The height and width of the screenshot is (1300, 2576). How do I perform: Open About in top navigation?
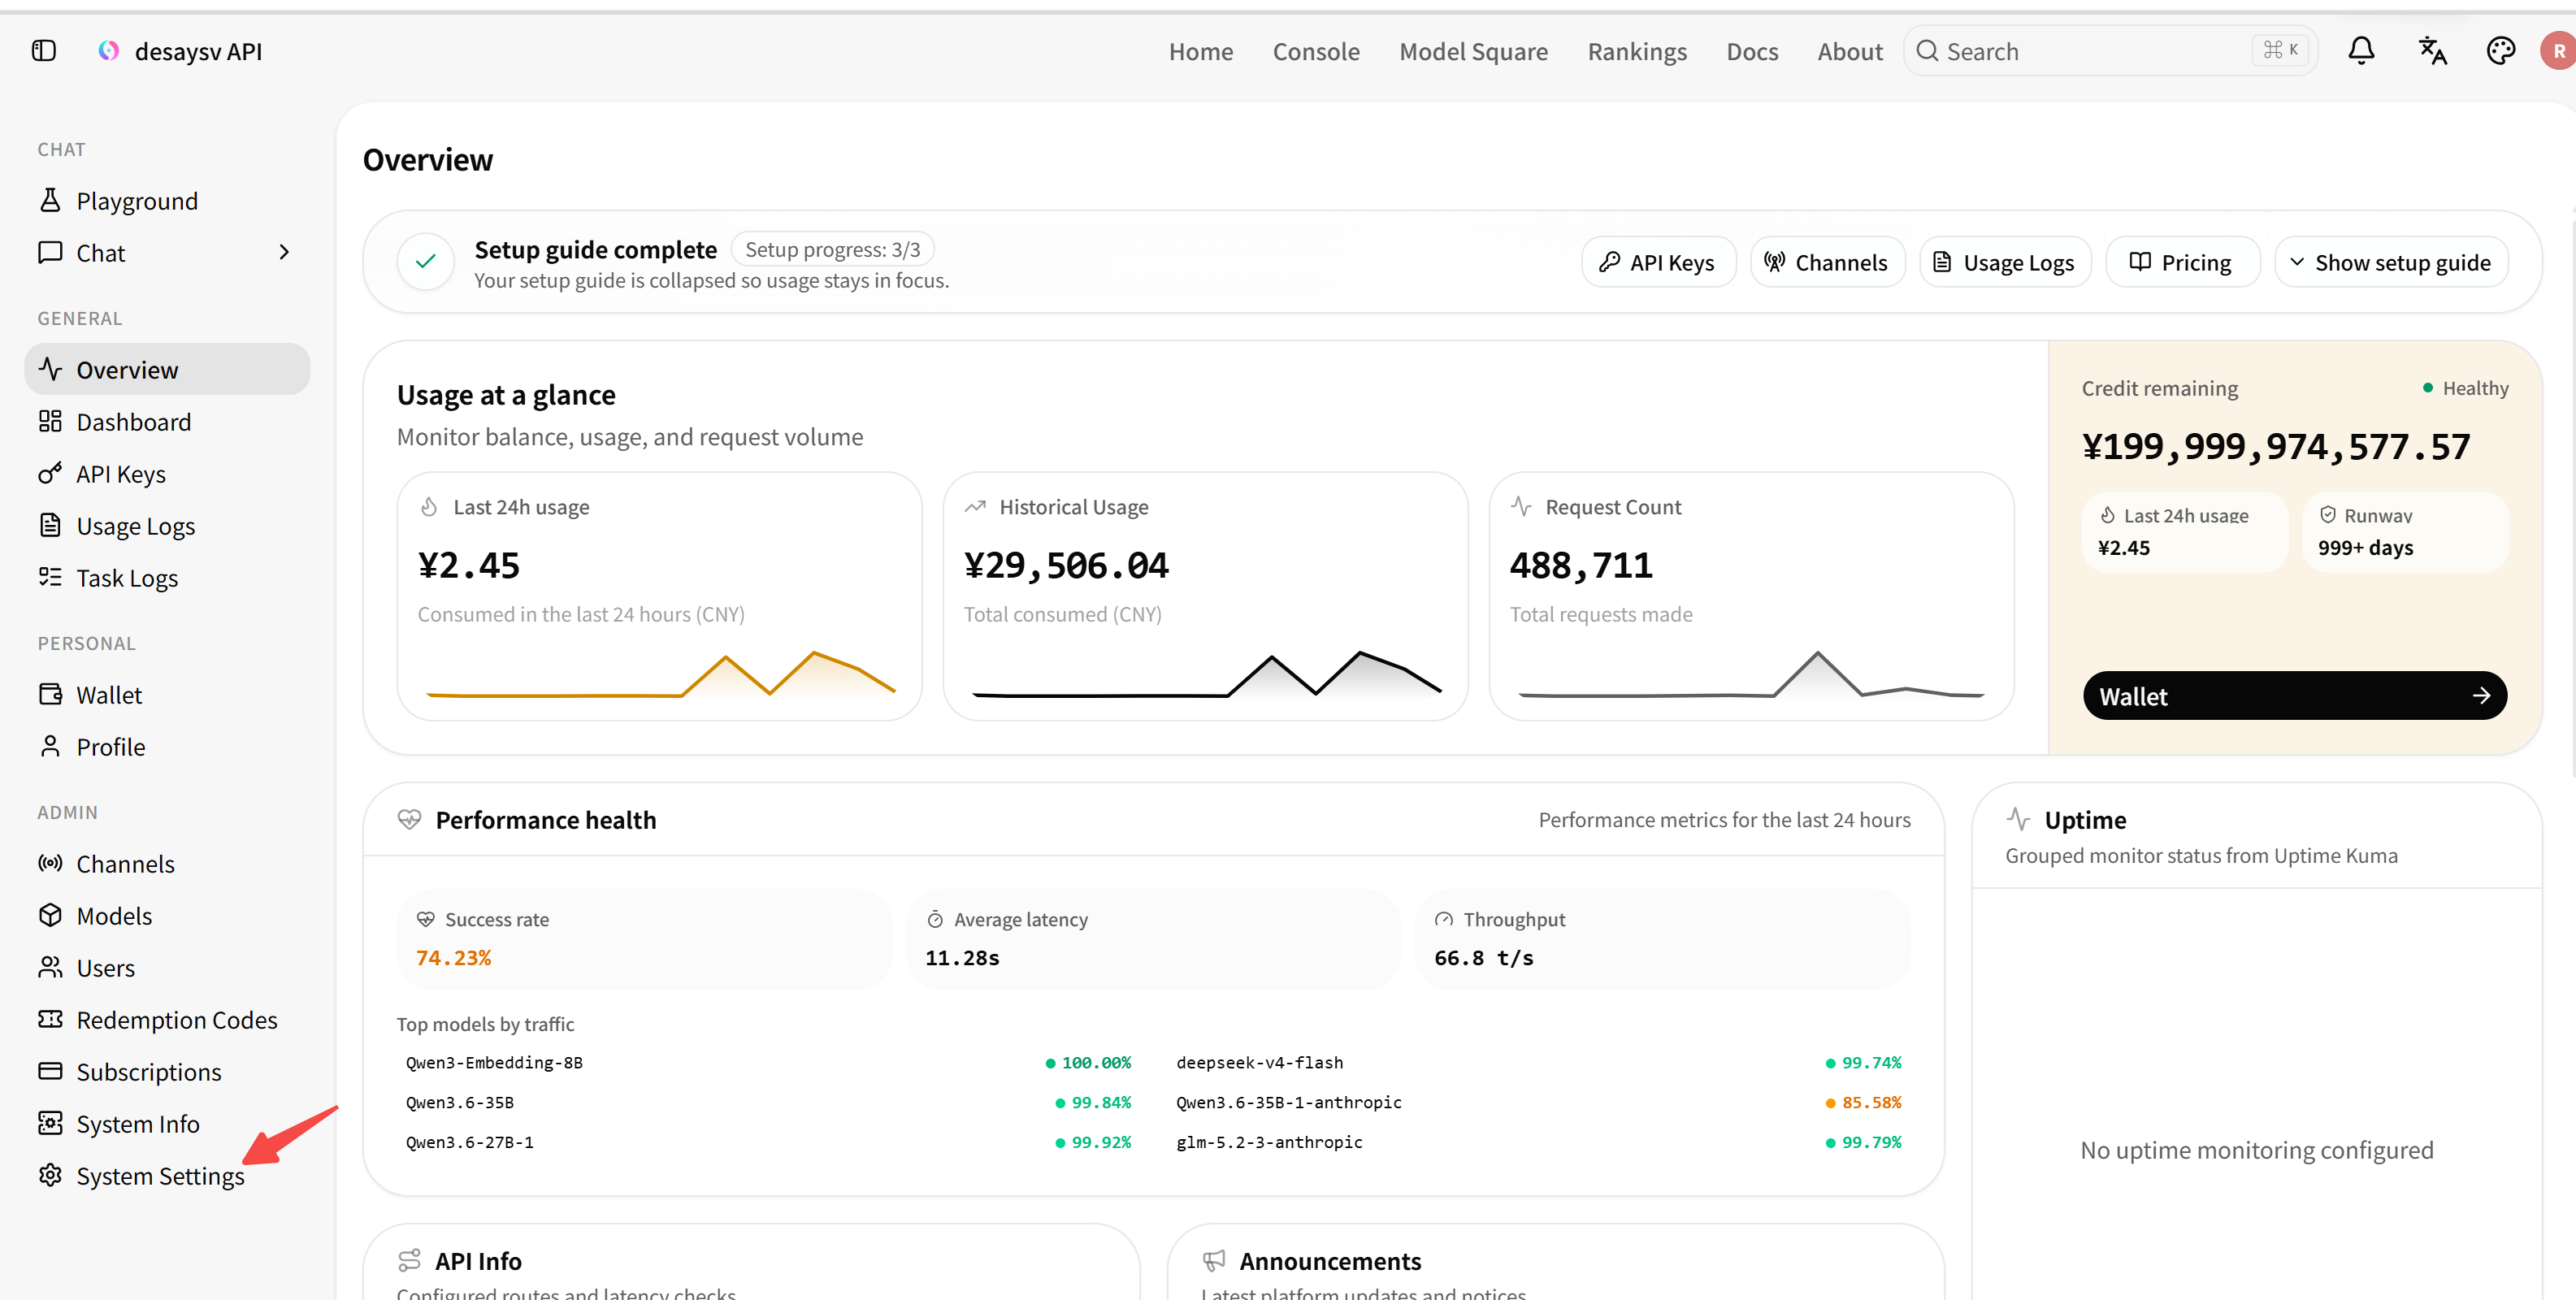pyautogui.click(x=1850, y=51)
